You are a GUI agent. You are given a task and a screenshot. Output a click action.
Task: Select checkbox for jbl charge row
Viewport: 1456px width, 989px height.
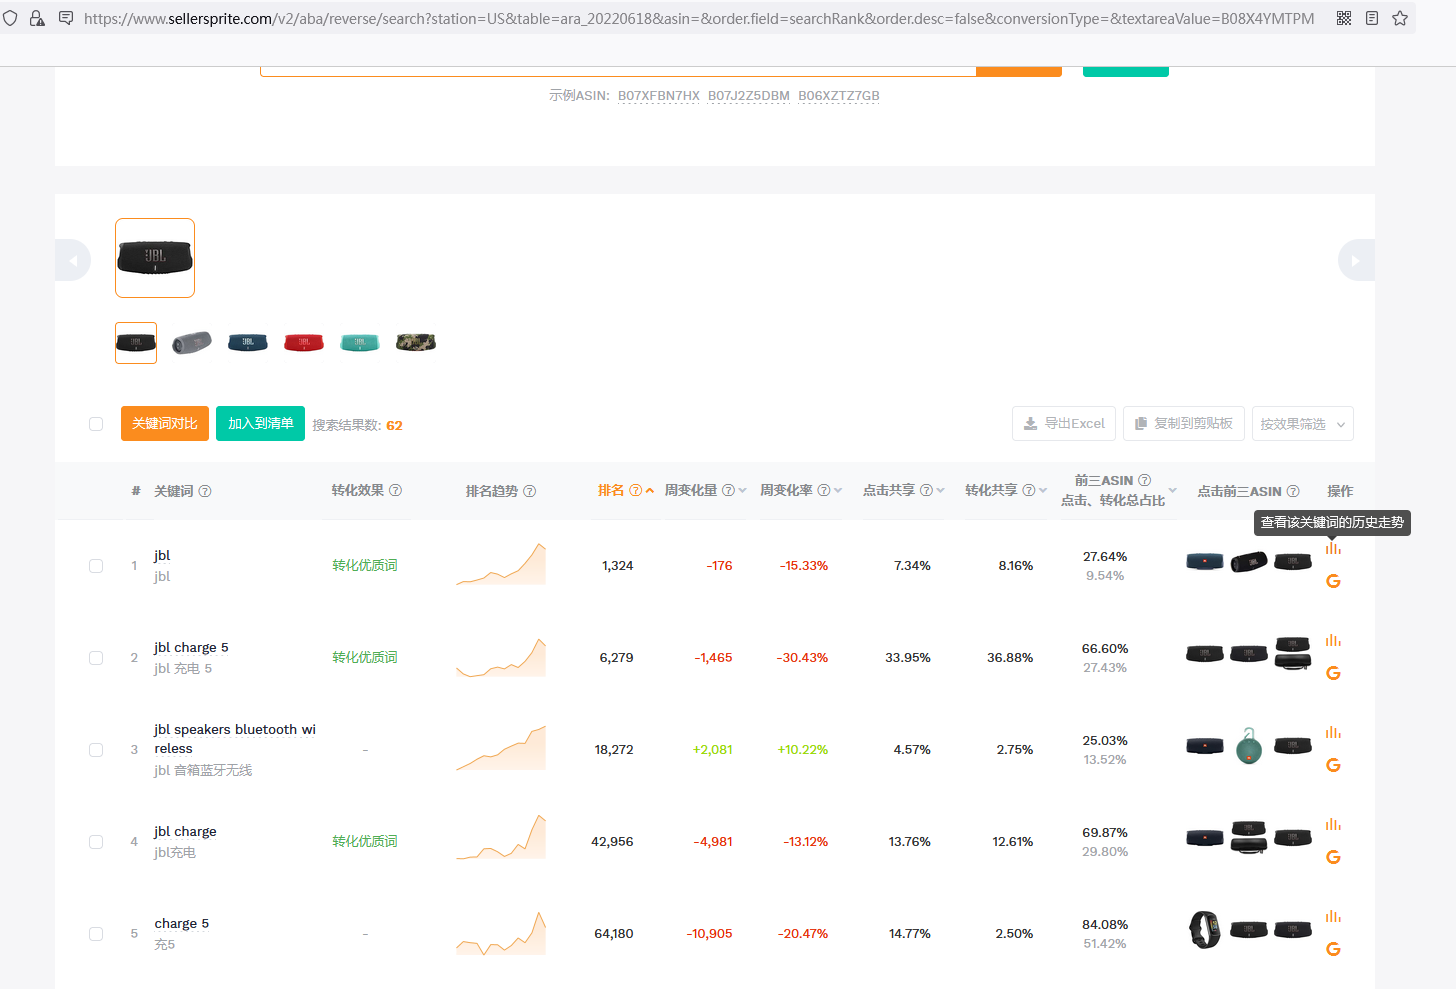[96, 842]
